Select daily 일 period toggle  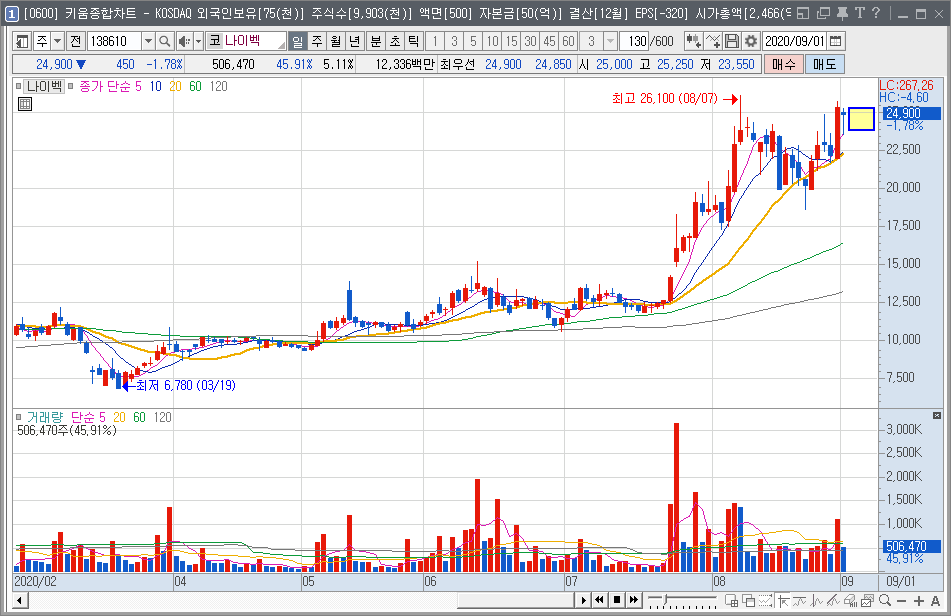[x=297, y=41]
